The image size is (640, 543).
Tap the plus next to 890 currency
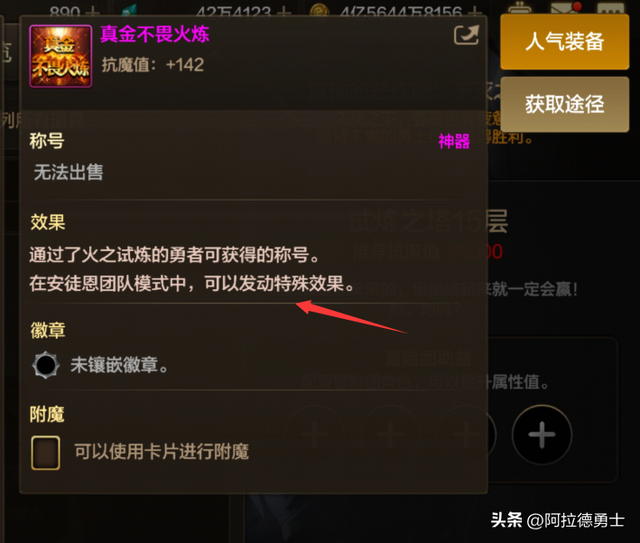[x=92, y=13]
